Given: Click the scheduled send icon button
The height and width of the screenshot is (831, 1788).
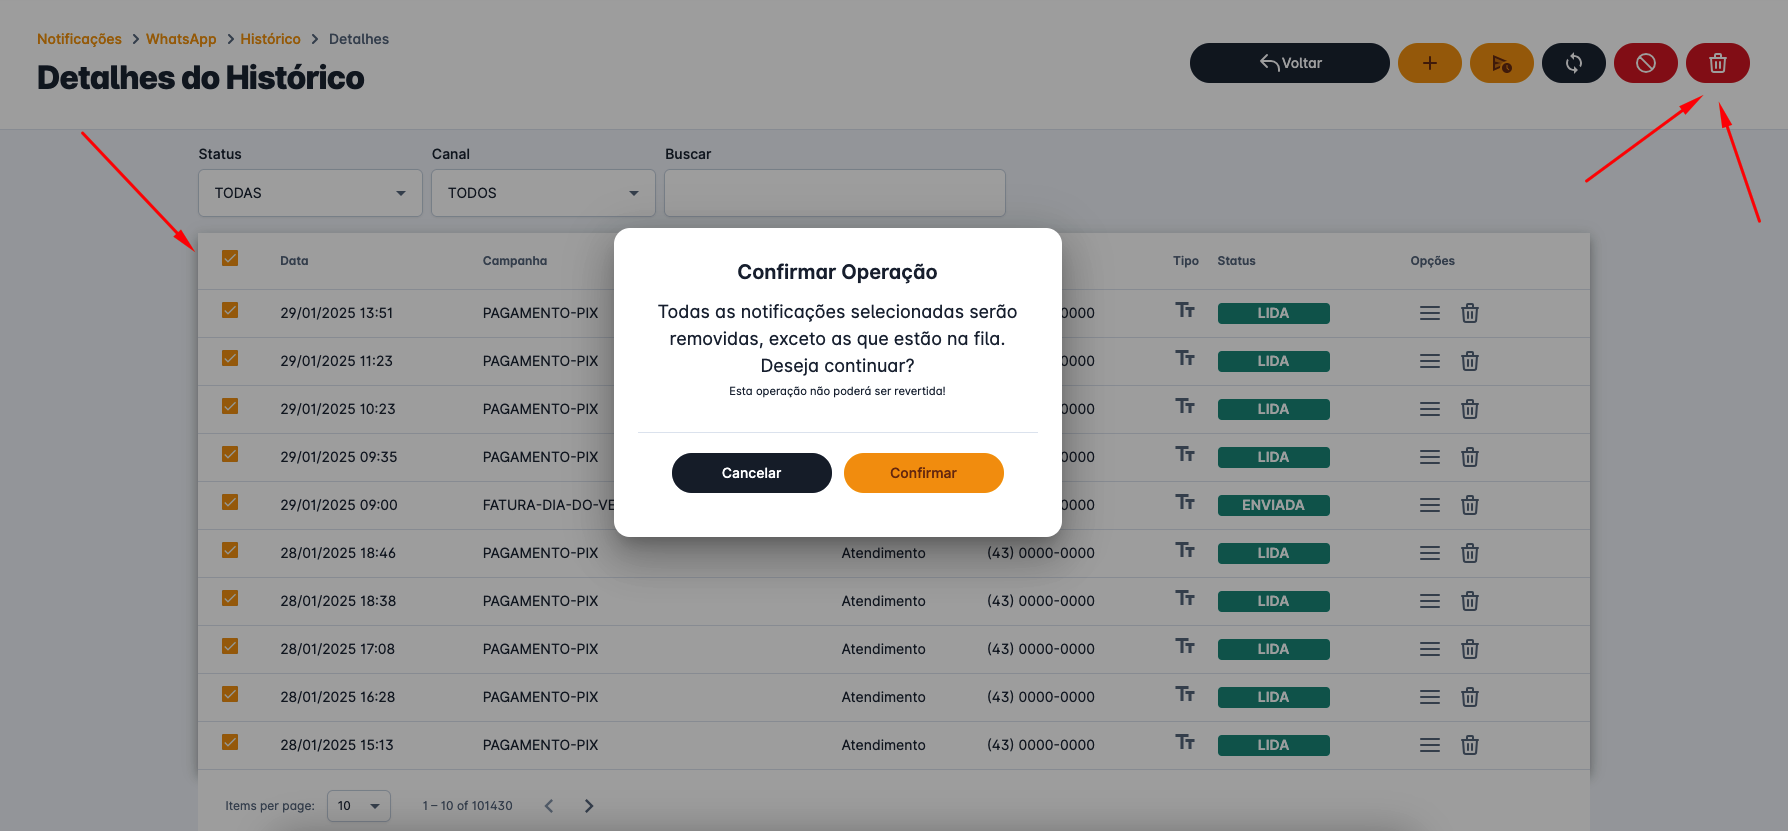Looking at the screenshot, I should [1501, 63].
